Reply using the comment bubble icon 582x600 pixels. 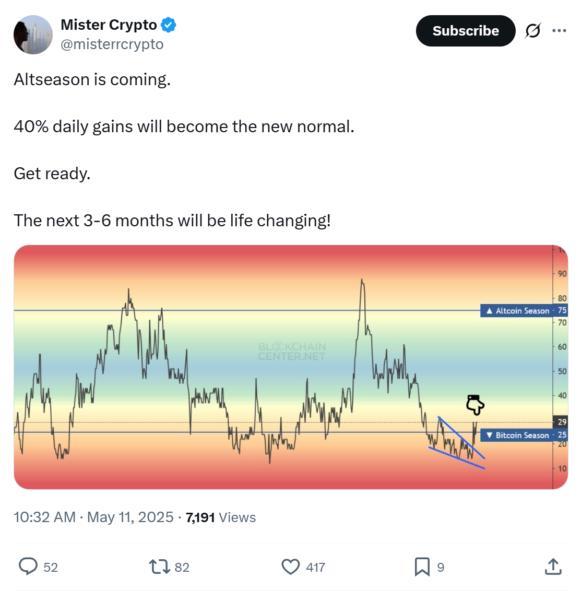tap(28, 566)
